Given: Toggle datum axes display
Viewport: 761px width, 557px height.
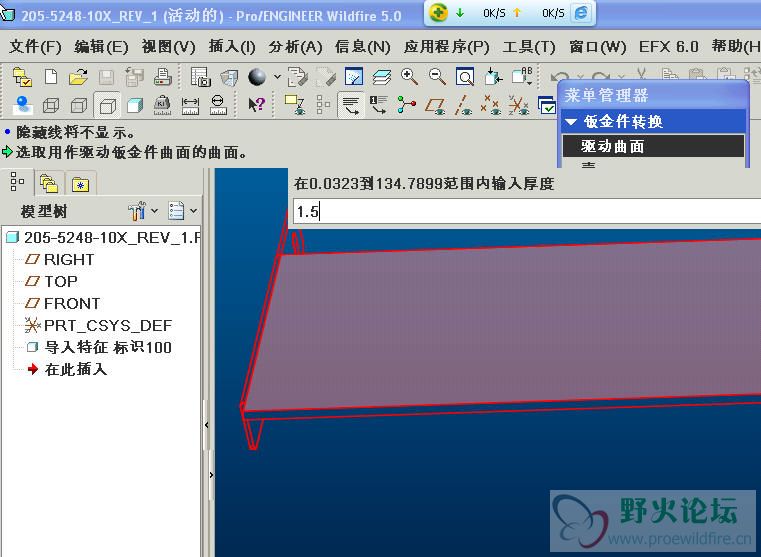Looking at the screenshot, I should (463, 105).
